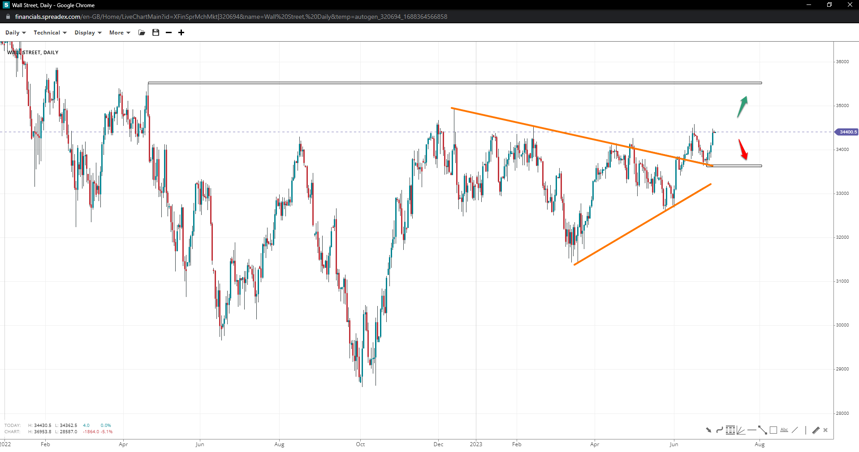
Task: Pick the fan lines drawing tool
Action: (741, 430)
